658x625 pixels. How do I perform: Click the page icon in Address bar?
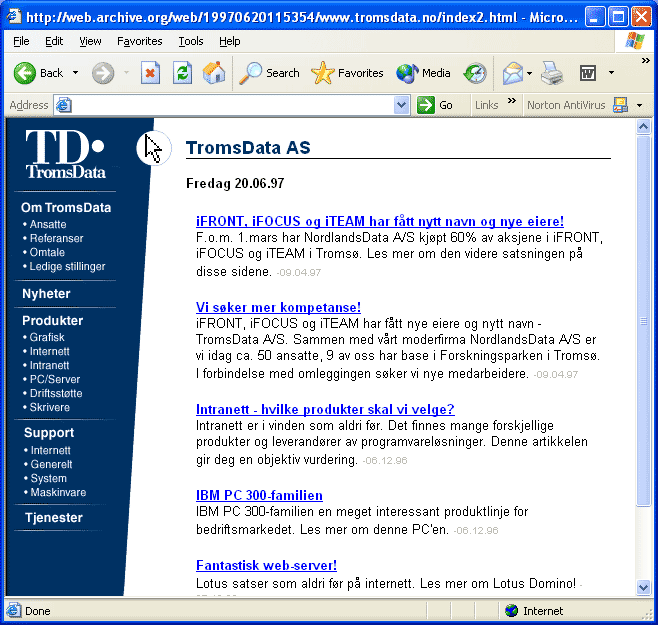(64, 105)
